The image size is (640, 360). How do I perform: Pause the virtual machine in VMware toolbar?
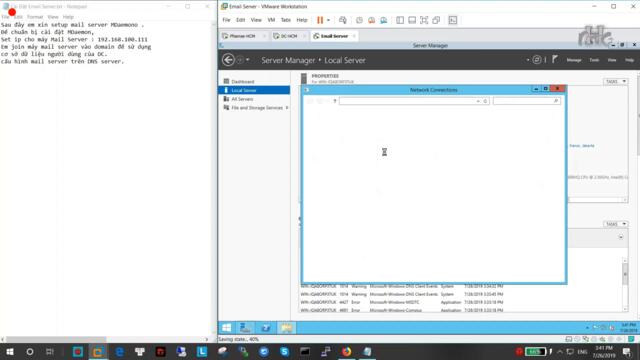coord(320,20)
